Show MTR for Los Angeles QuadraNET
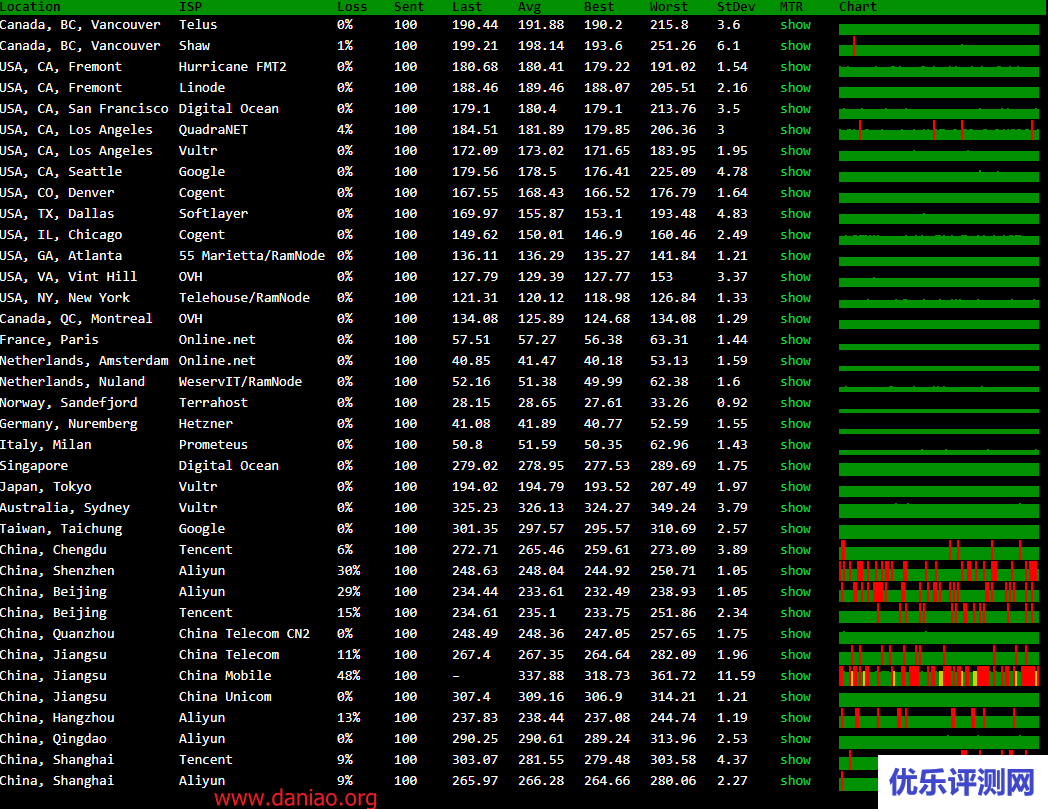The image size is (1048, 809). tap(795, 130)
